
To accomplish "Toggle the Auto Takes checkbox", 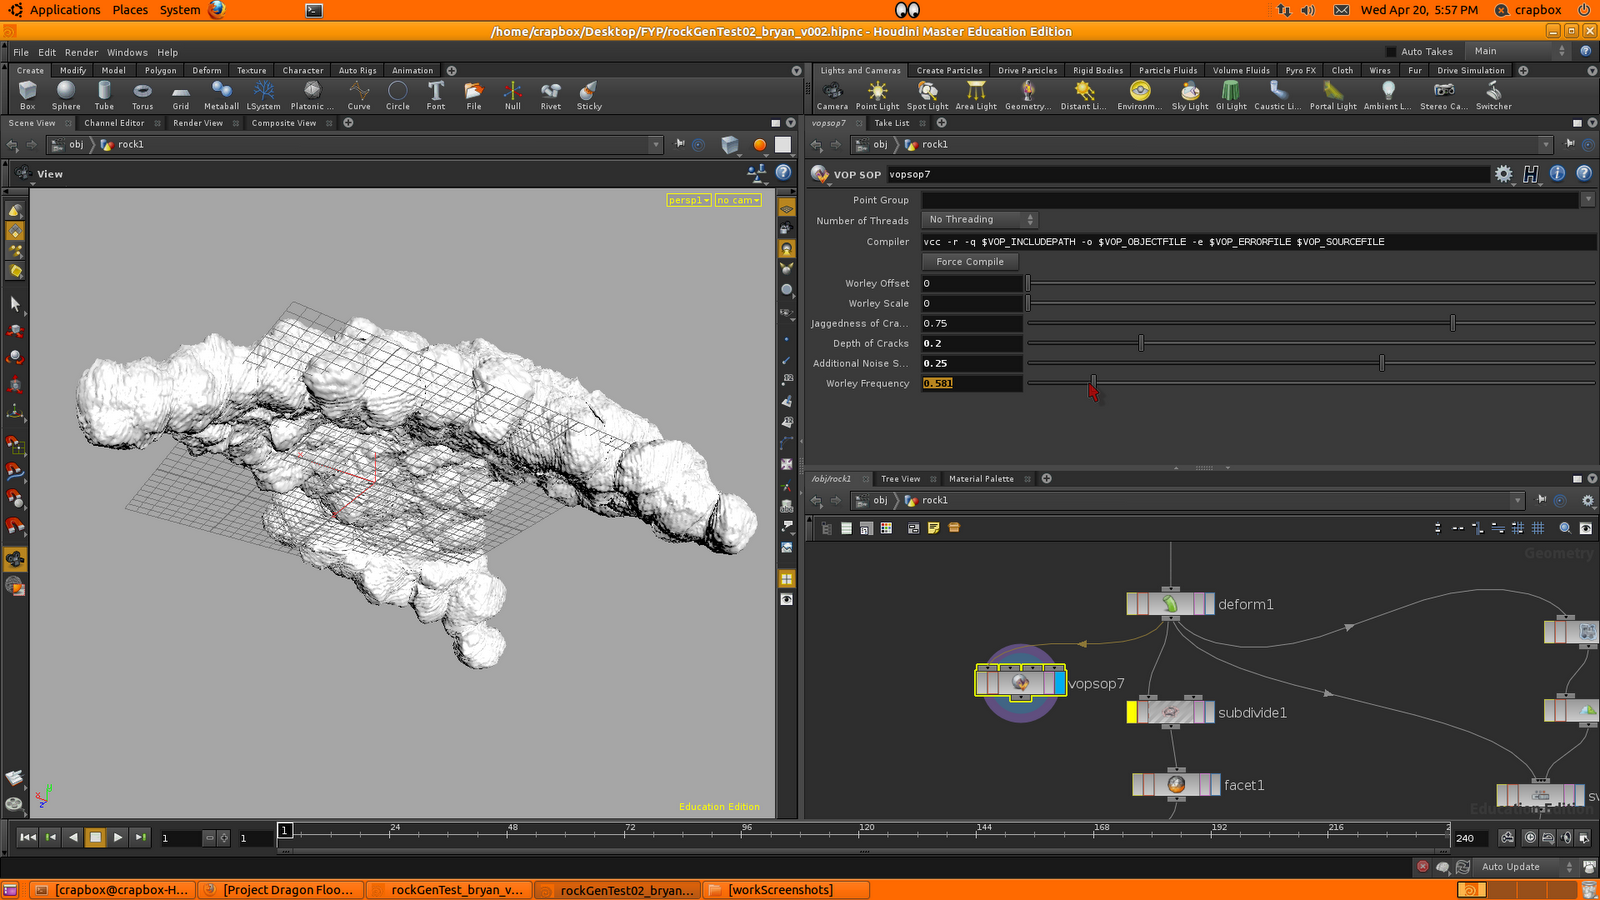I will pos(1391,52).
